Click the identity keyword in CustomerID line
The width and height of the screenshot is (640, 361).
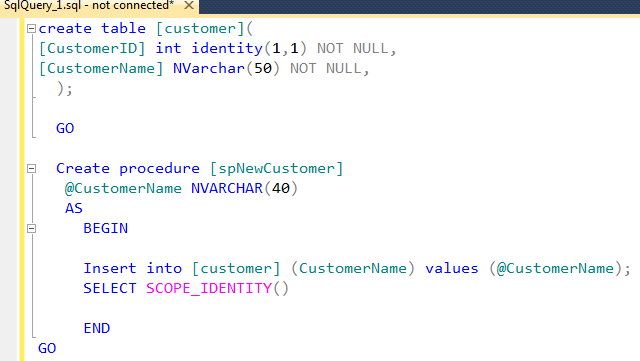coord(227,48)
